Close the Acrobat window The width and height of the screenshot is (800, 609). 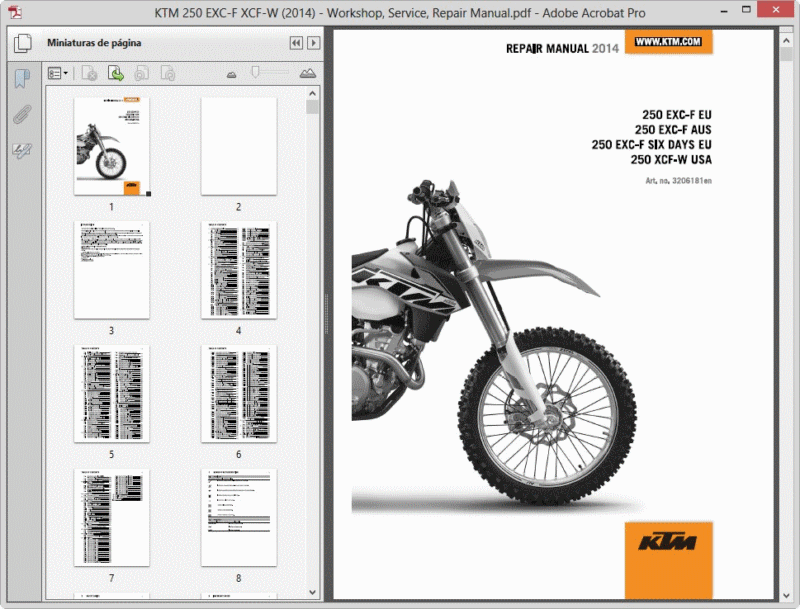(776, 10)
